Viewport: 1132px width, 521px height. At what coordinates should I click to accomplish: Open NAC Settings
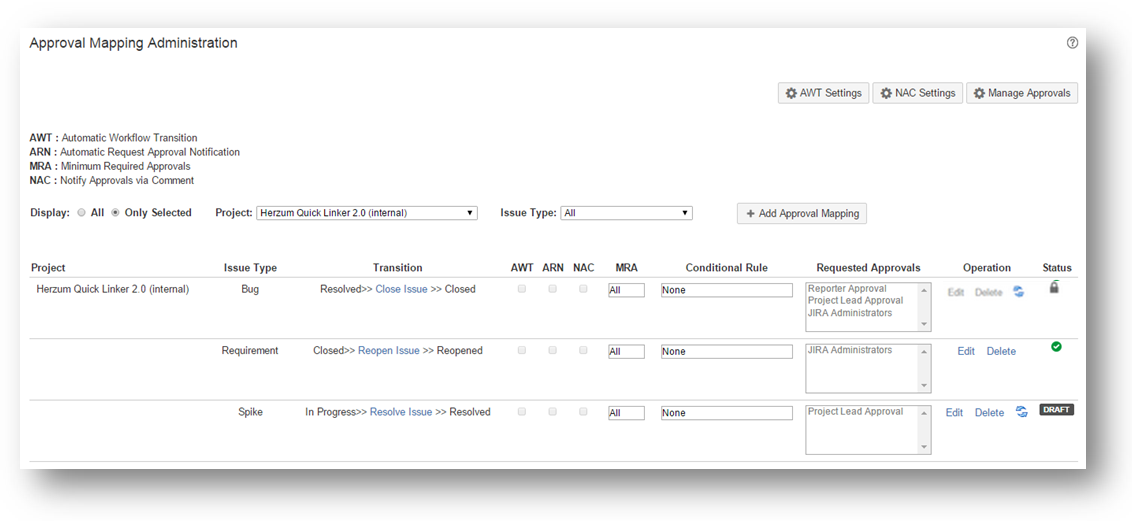pyautogui.click(x=917, y=93)
